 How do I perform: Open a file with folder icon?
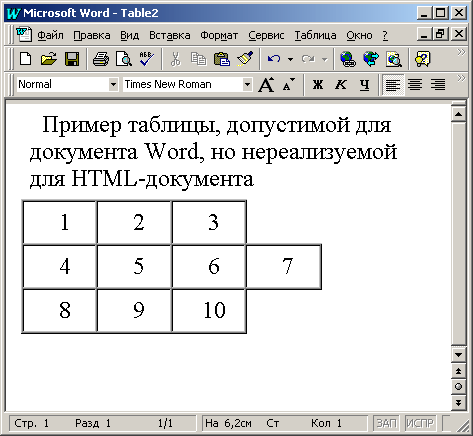(49, 59)
